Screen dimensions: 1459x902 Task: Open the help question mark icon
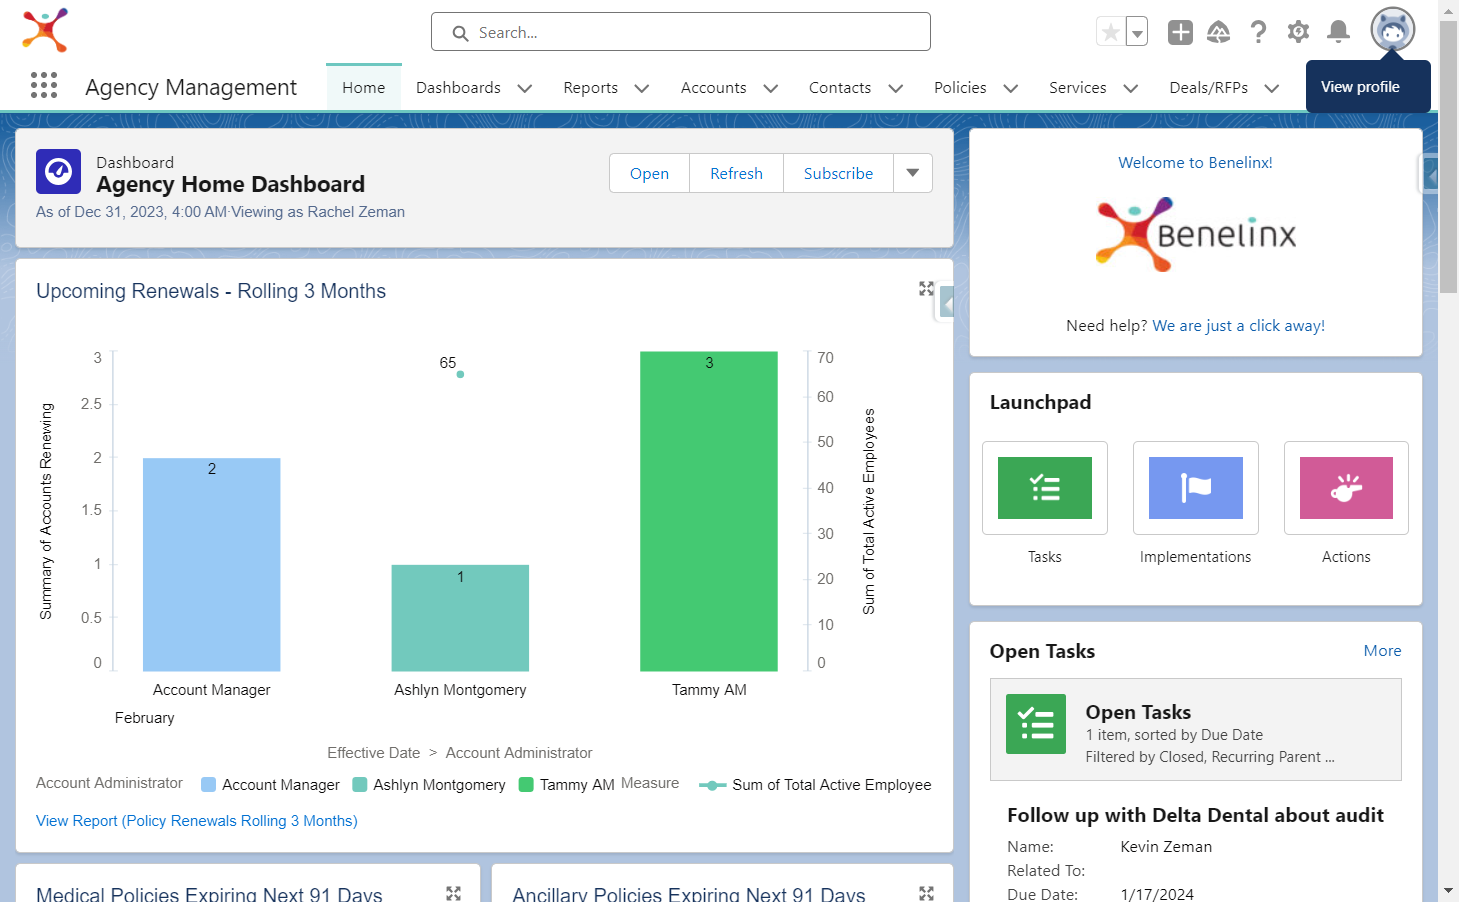click(x=1259, y=32)
